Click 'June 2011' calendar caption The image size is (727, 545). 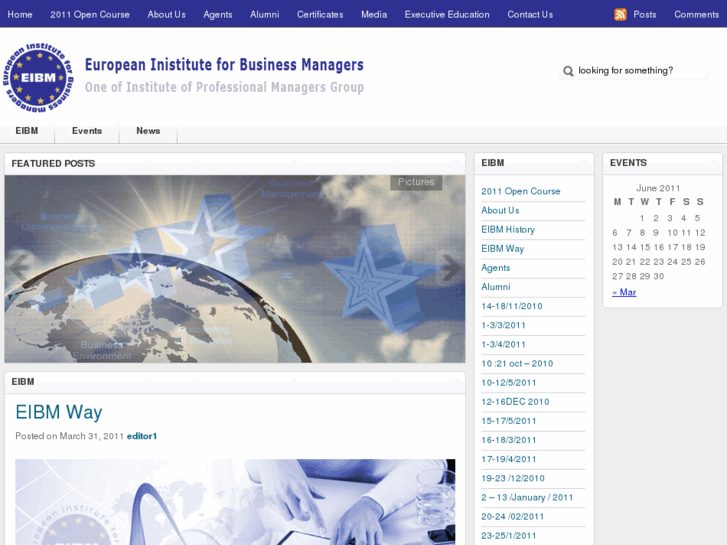(658, 188)
